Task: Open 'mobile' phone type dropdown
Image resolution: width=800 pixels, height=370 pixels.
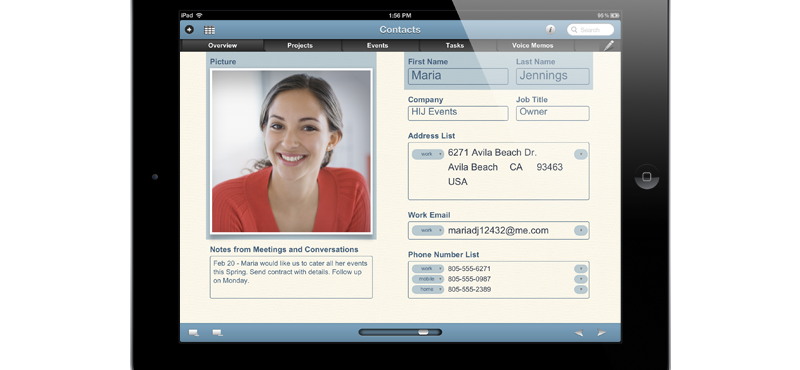Action: [428, 279]
